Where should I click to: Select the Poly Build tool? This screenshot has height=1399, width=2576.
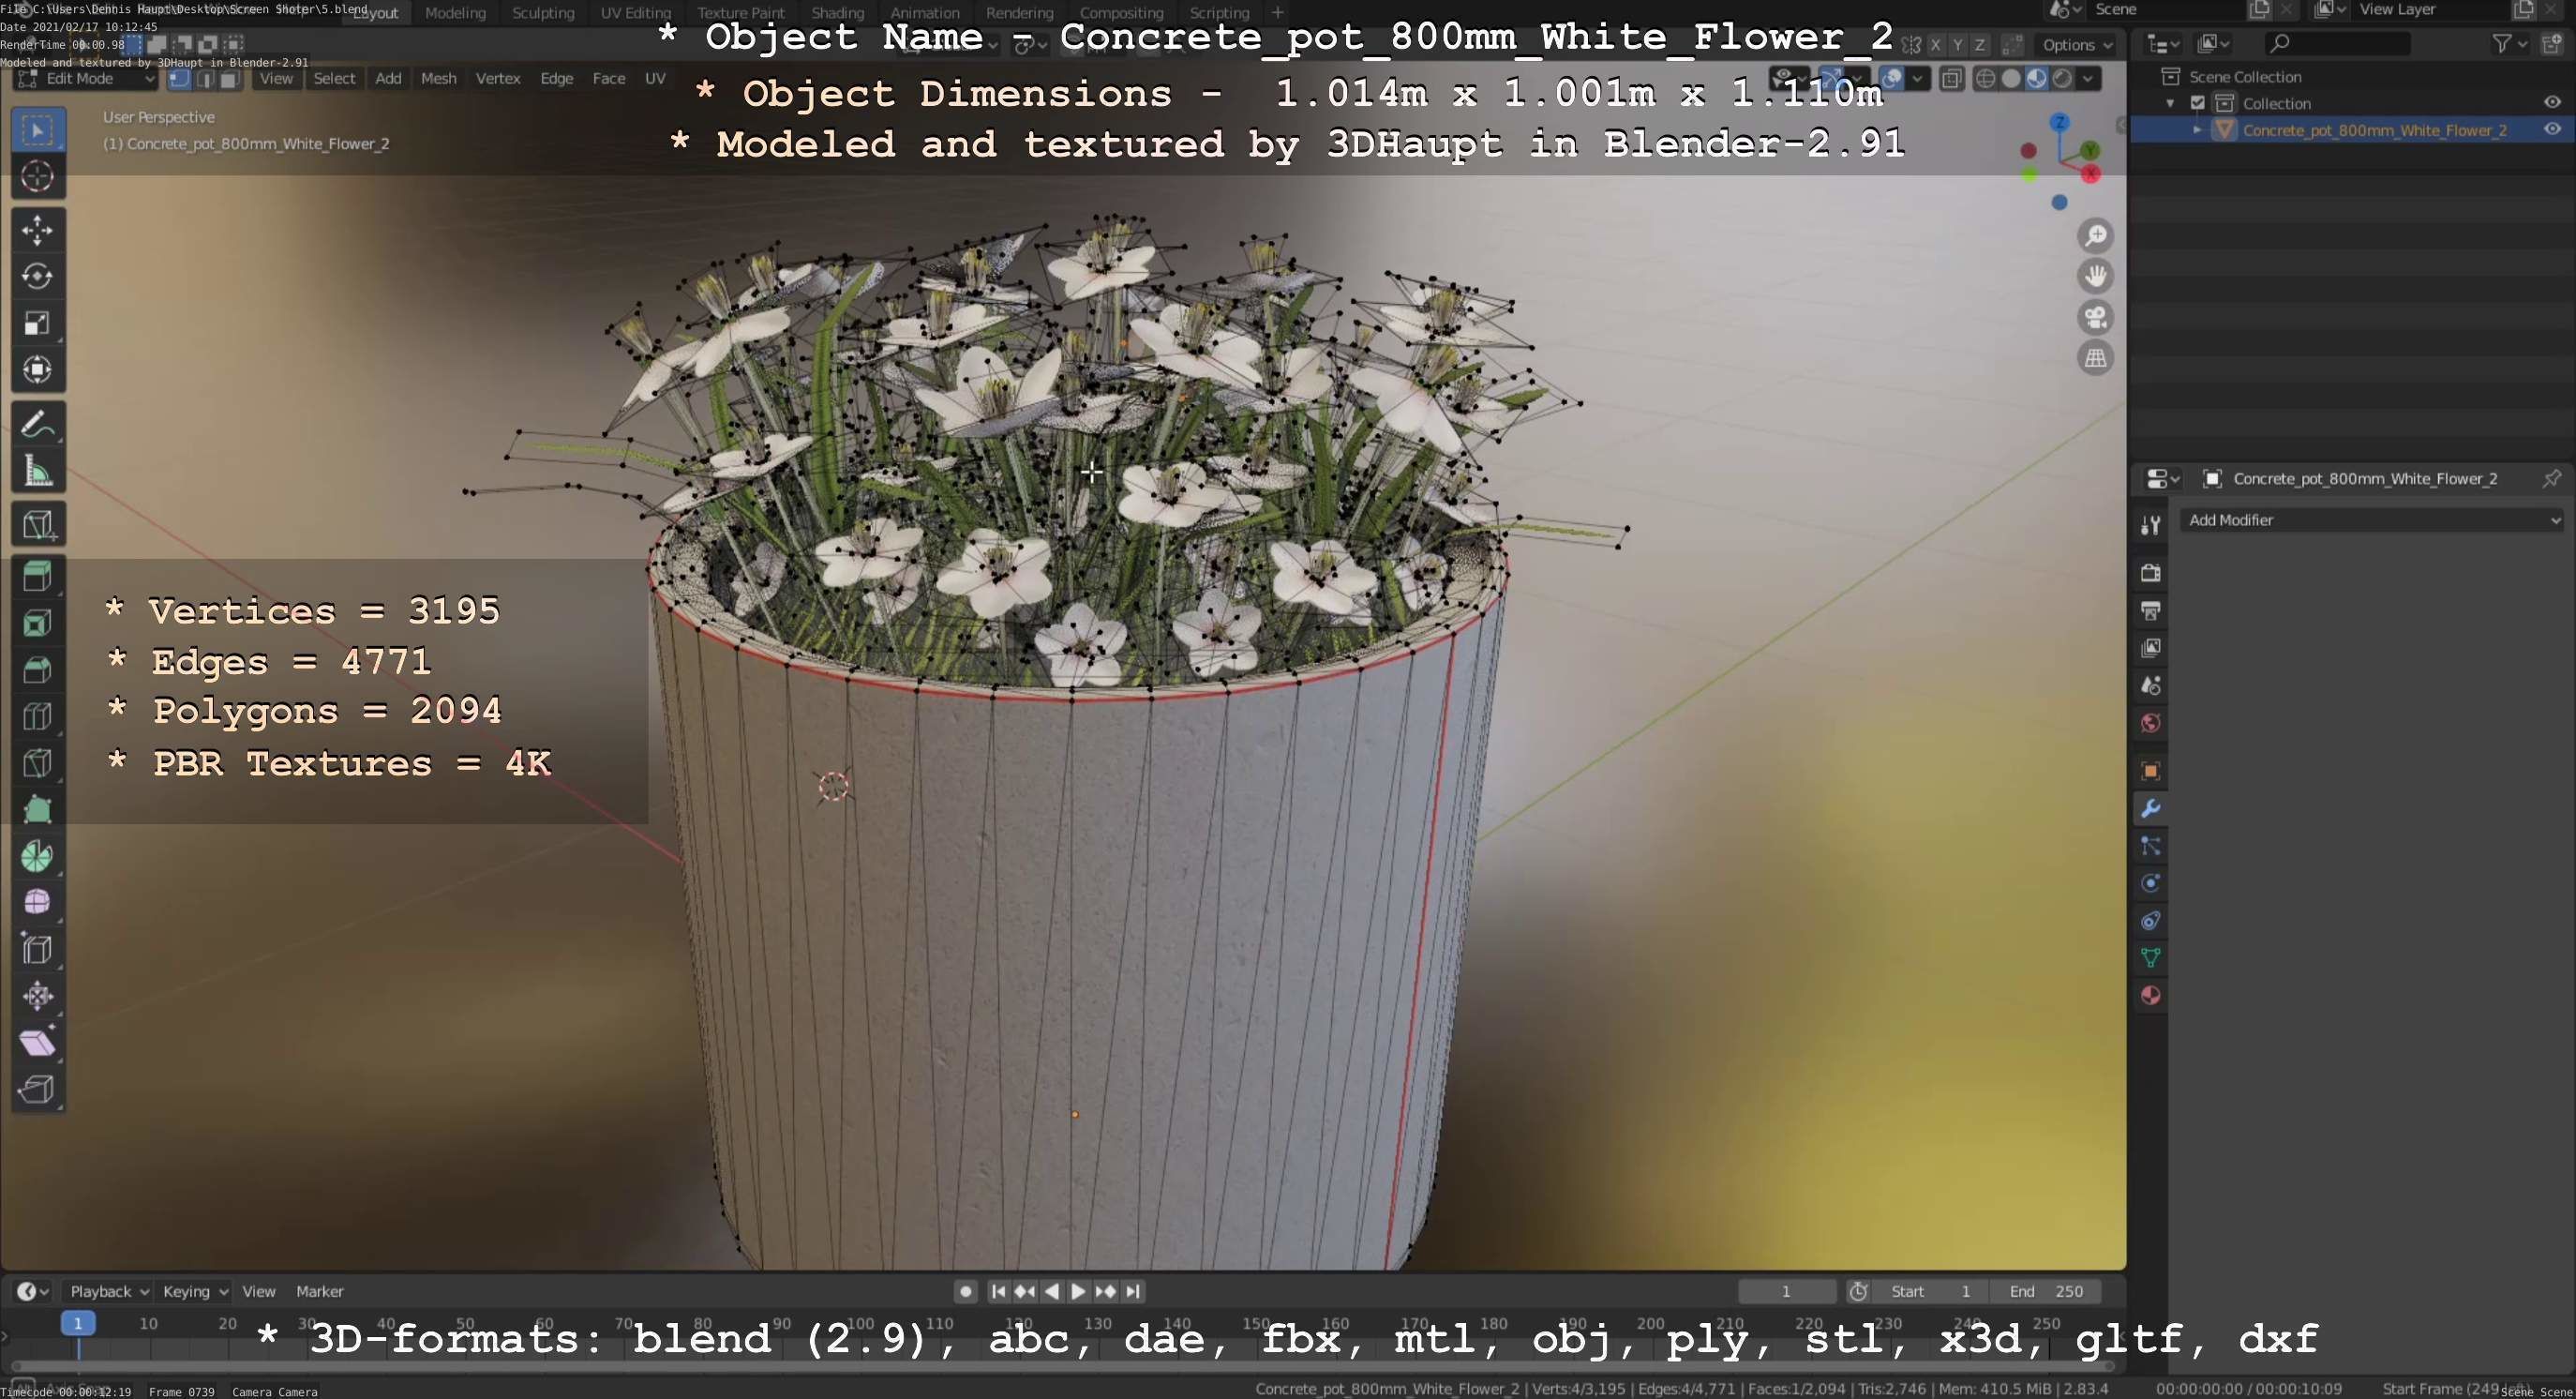38,810
